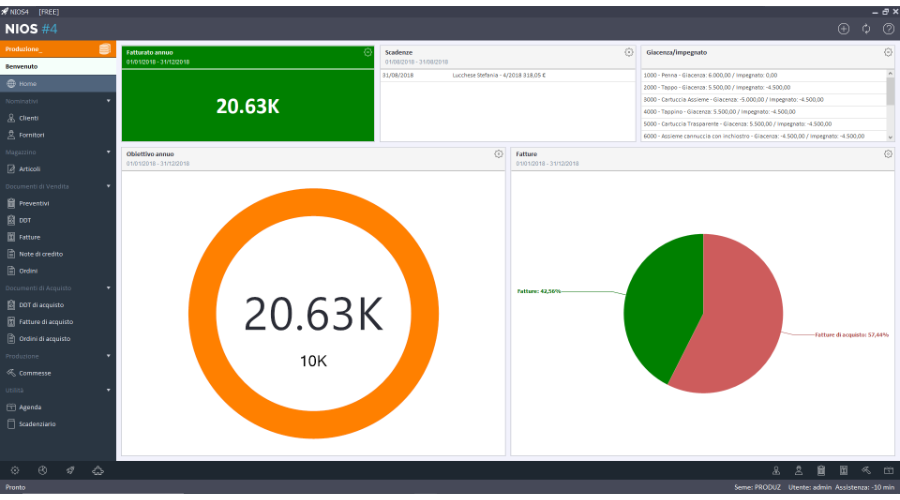Collapse the Nominativi sidebar section

click(x=108, y=101)
